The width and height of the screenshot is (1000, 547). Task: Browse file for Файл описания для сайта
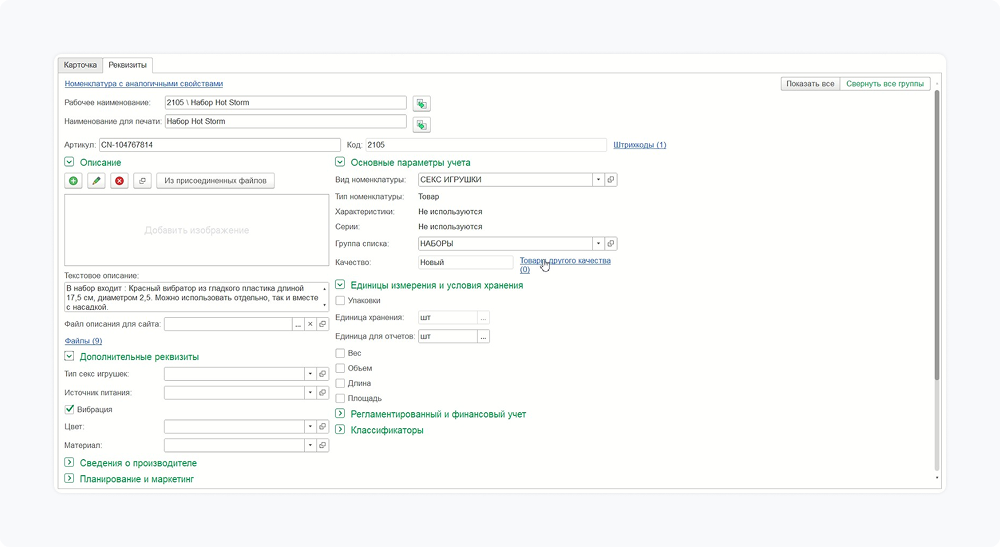298,324
